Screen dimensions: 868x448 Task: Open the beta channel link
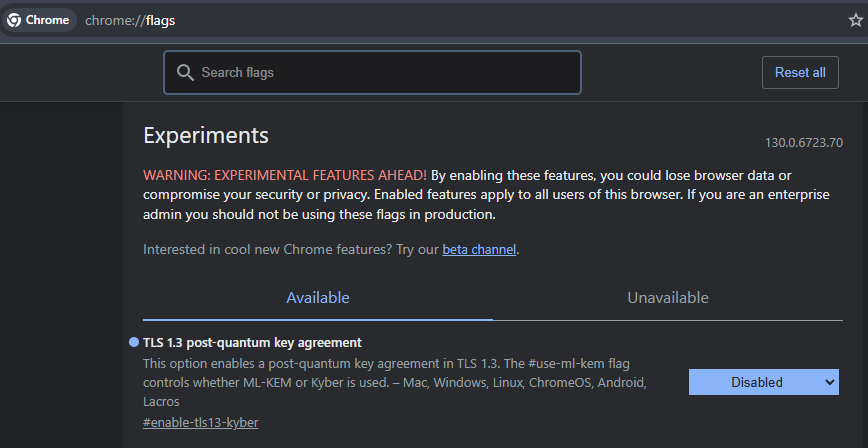click(x=479, y=249)
